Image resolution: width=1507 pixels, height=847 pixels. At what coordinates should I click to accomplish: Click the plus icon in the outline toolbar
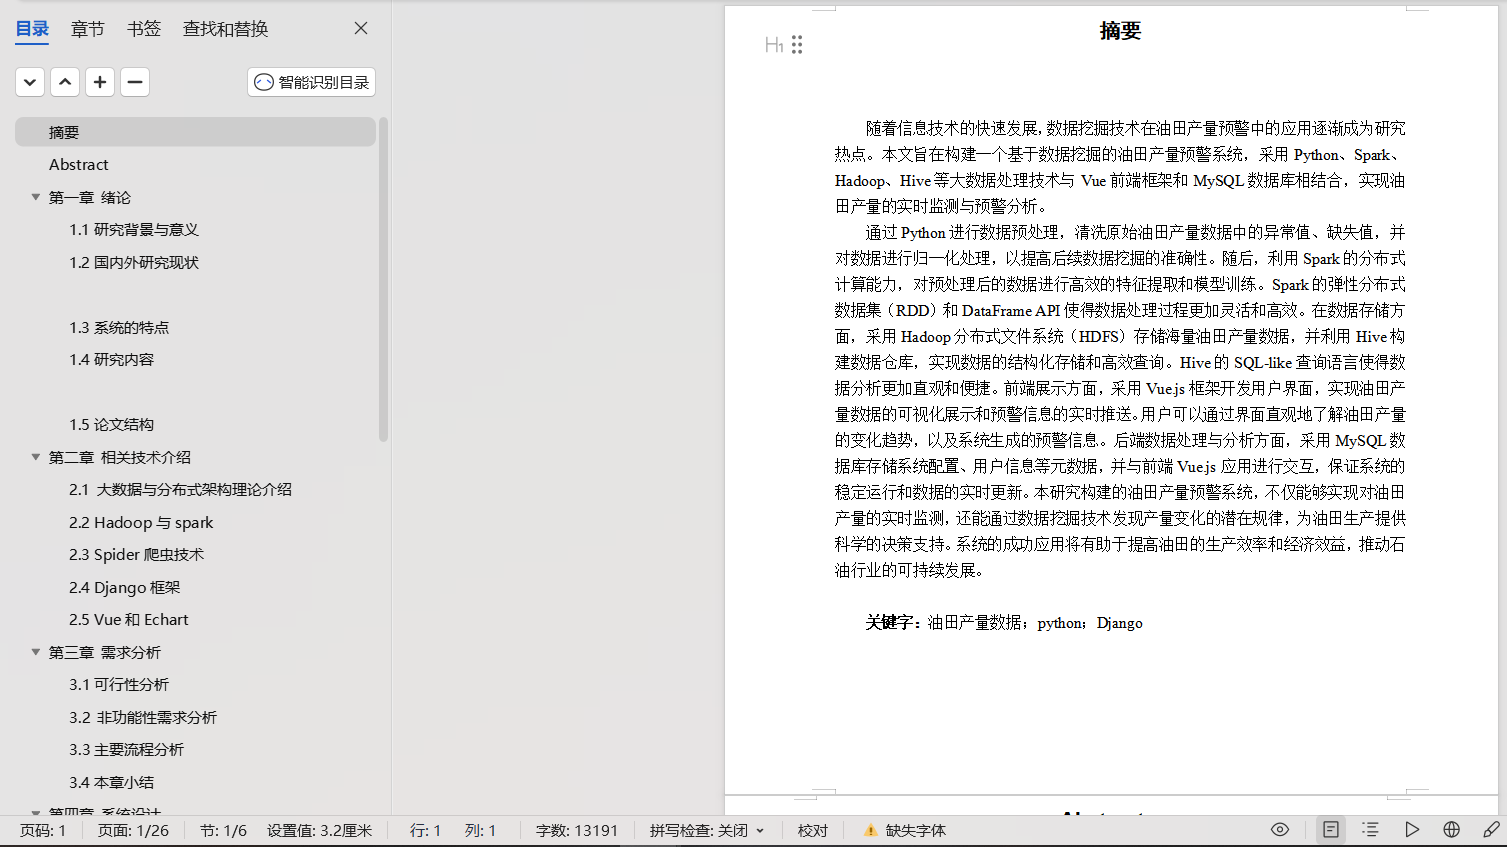click(100, 82)
